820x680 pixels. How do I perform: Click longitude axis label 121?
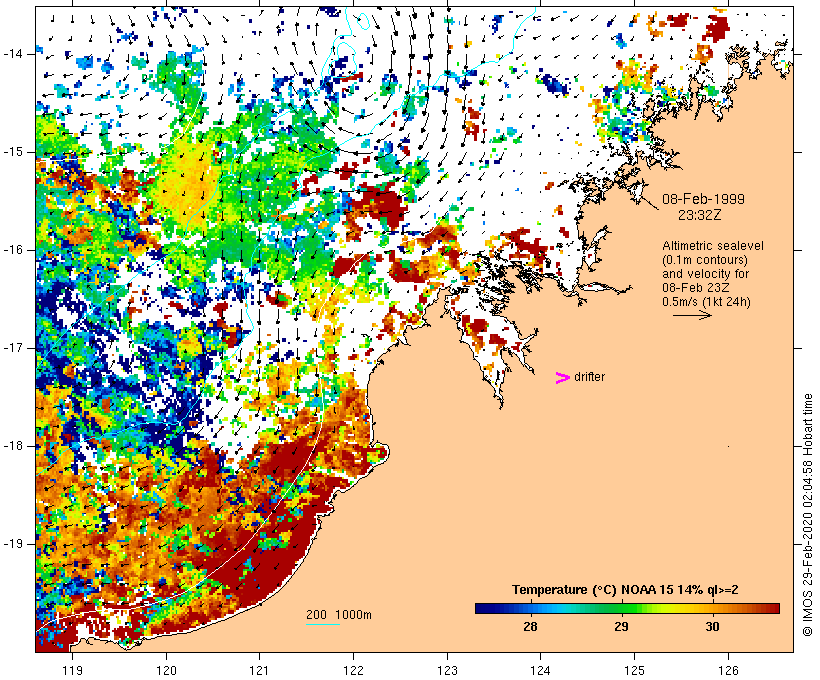click(x=260, y=670)
